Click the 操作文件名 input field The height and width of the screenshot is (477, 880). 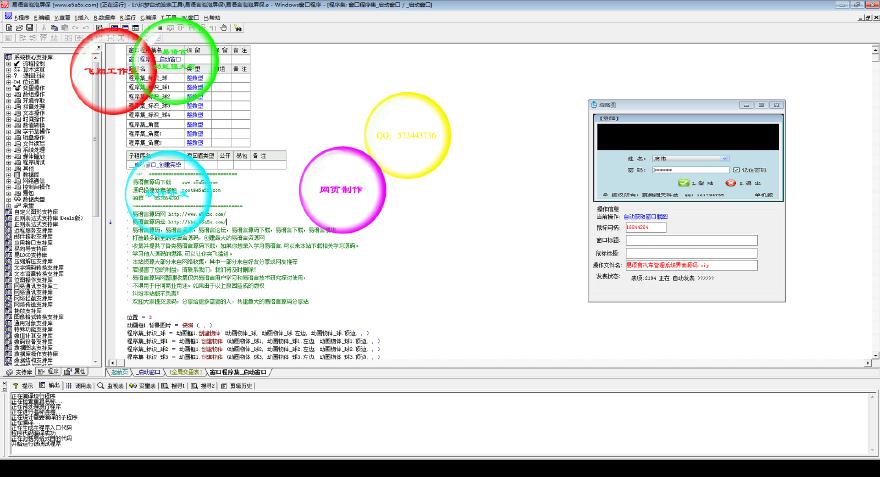point(691,265)
